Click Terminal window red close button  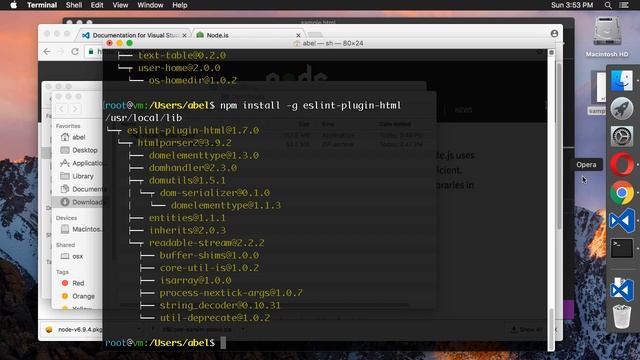[x=109, y=43]
